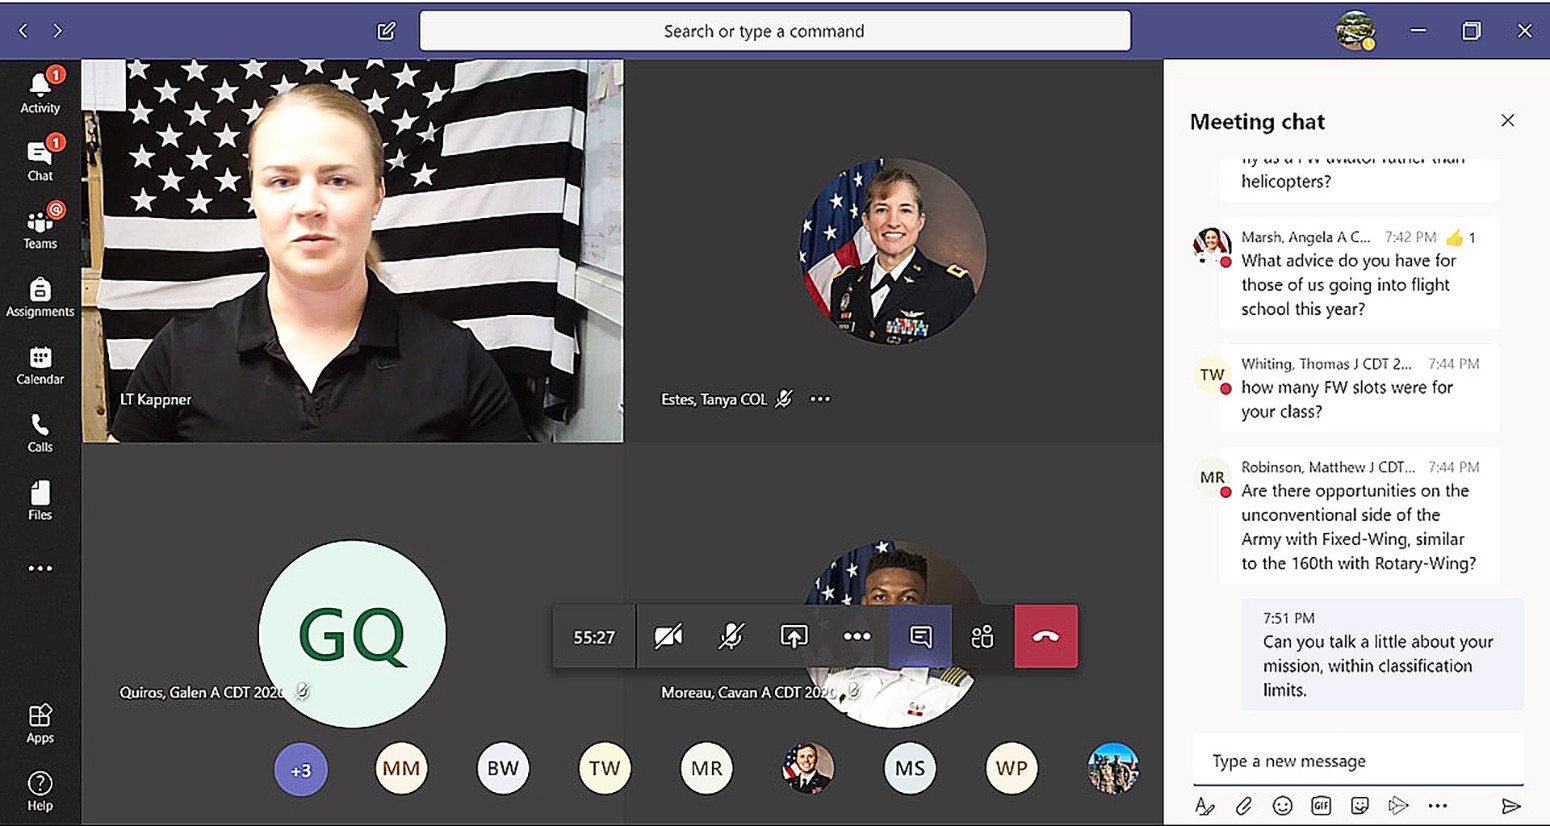Open the Files section
Image resolution: width=1550 pixels, height=826 pixels.
coord(40,500)
